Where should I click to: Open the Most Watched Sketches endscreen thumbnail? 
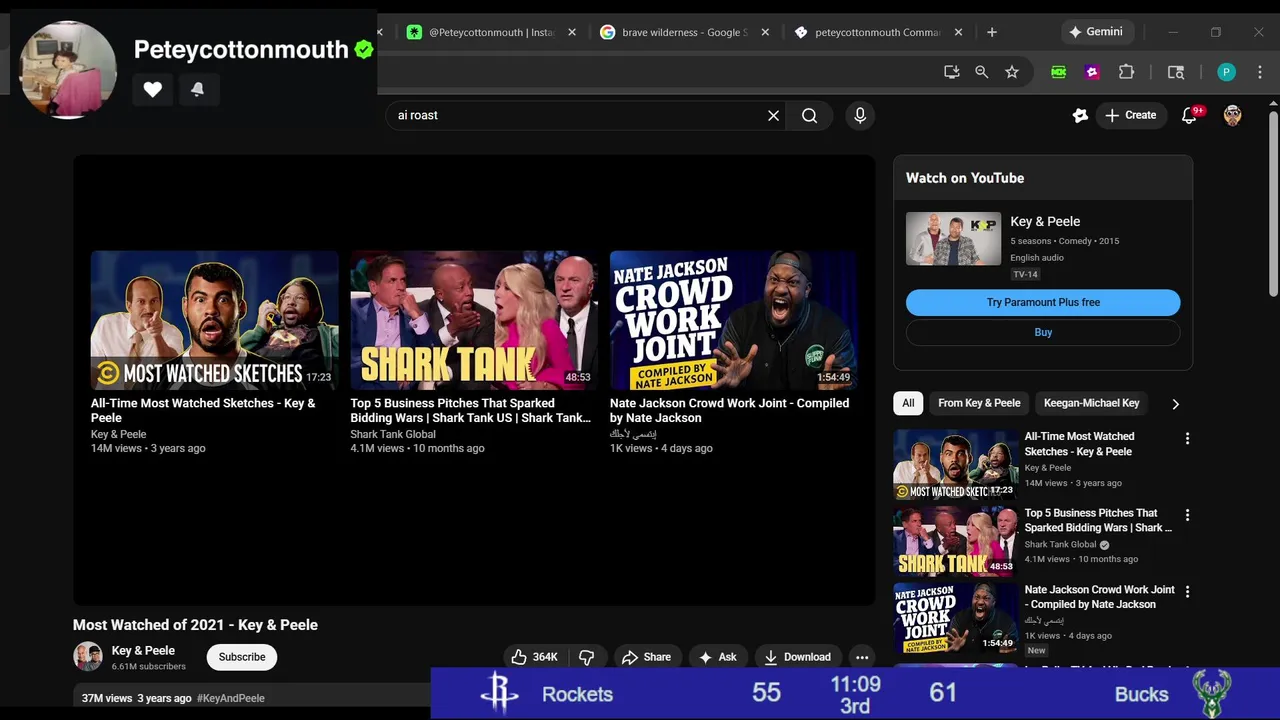[214, 320]
